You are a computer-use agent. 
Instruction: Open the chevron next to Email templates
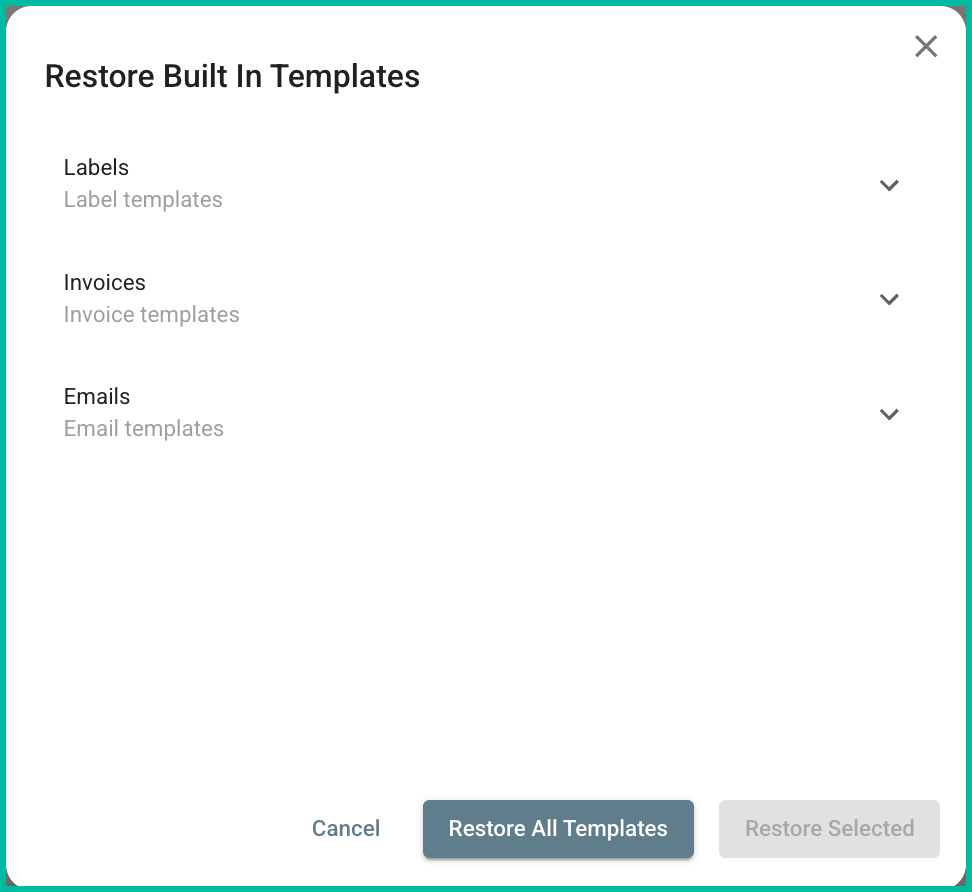[889, 414]
